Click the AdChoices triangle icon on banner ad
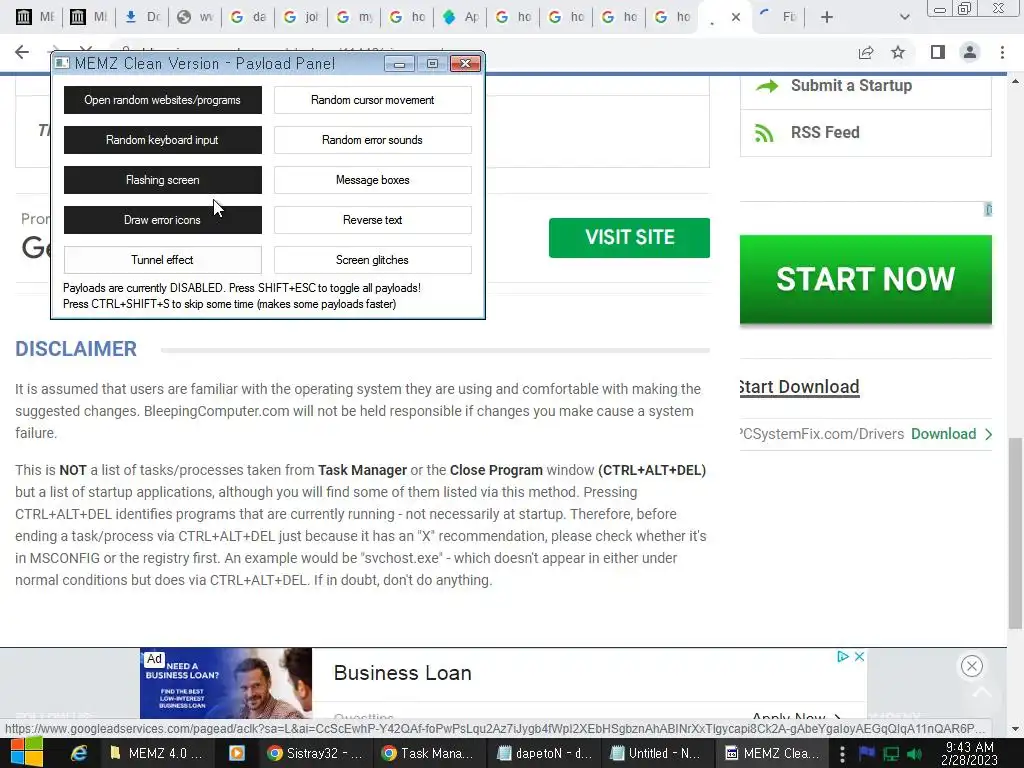Viewport: 1024px width, 768px height. coord(843,656)
